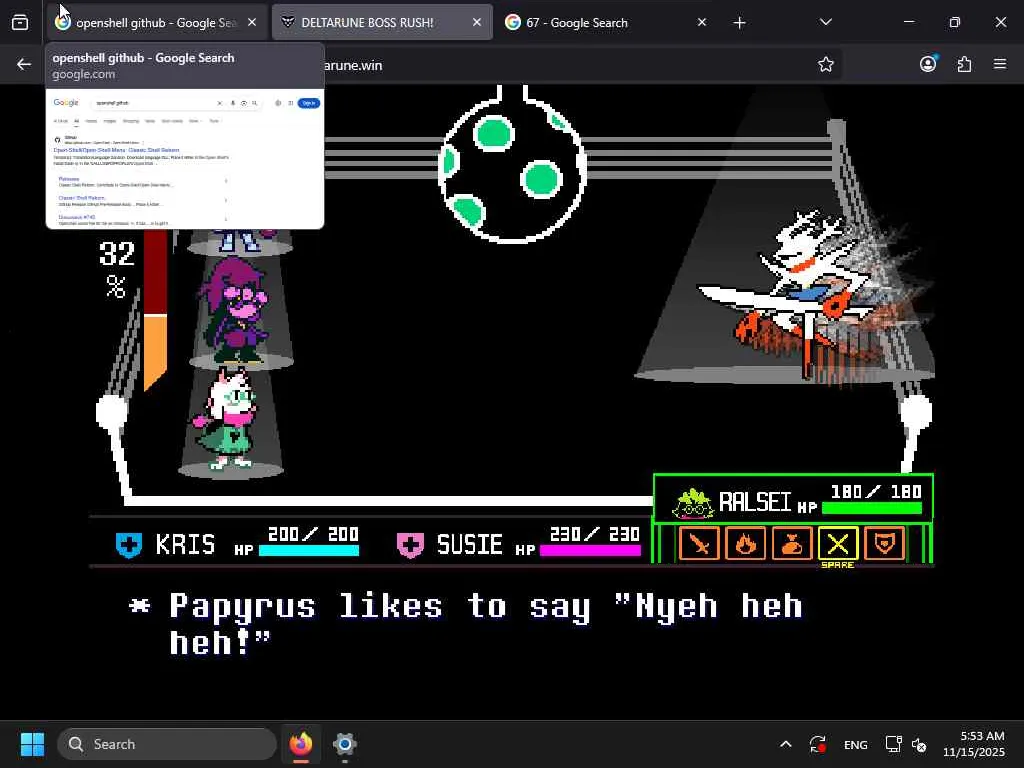This screenshot has width=1024, height=768.
Task: Open the Firefox account icon
Action: 928,63
